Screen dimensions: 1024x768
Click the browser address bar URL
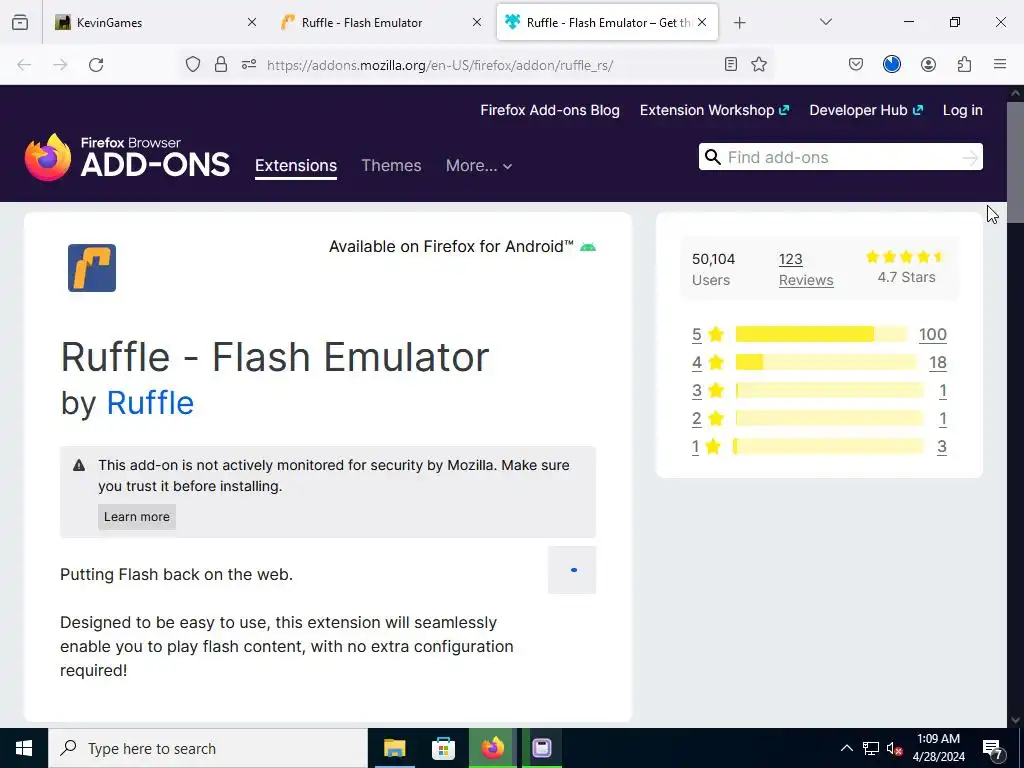pyautogui.click(x=440, y=65)
